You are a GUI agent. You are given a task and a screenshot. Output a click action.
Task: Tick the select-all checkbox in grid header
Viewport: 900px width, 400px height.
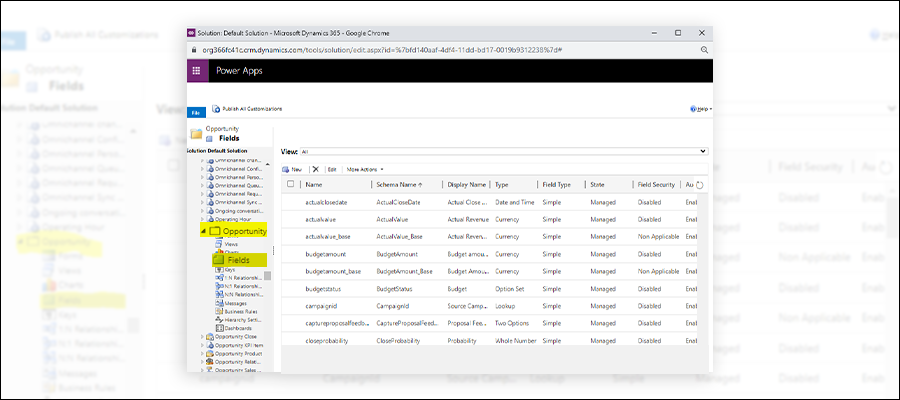[290, 184]
